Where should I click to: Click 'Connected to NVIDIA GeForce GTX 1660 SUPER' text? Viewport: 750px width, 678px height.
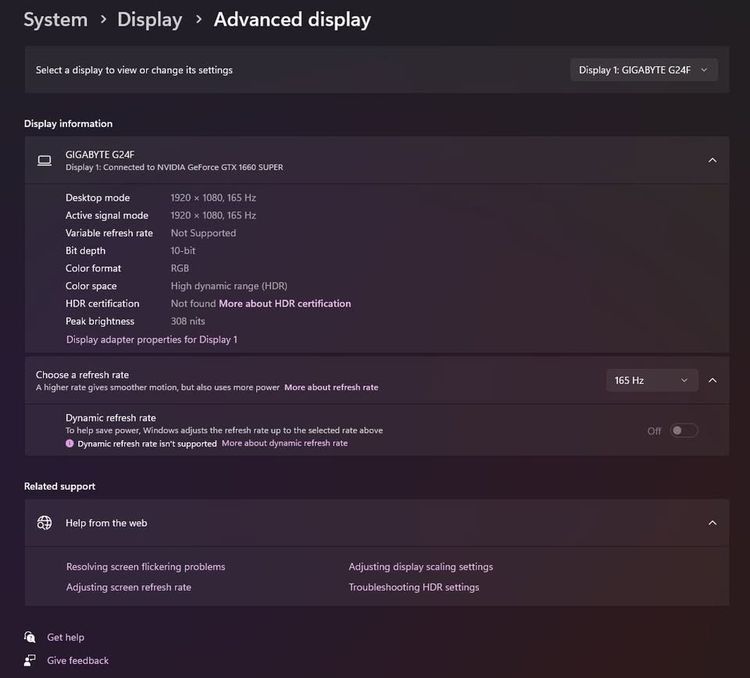193,167
